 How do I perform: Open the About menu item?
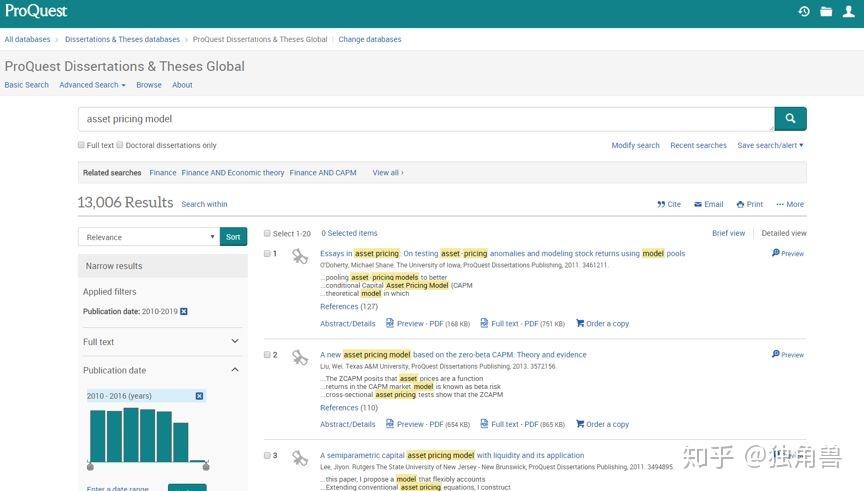point(182,85)
